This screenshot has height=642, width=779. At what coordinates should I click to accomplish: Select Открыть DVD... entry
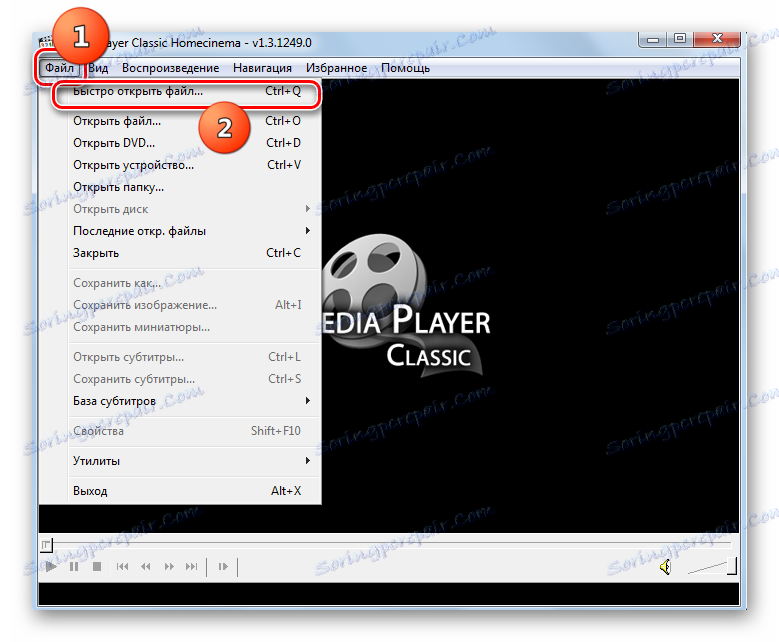[x=187, y=143]
